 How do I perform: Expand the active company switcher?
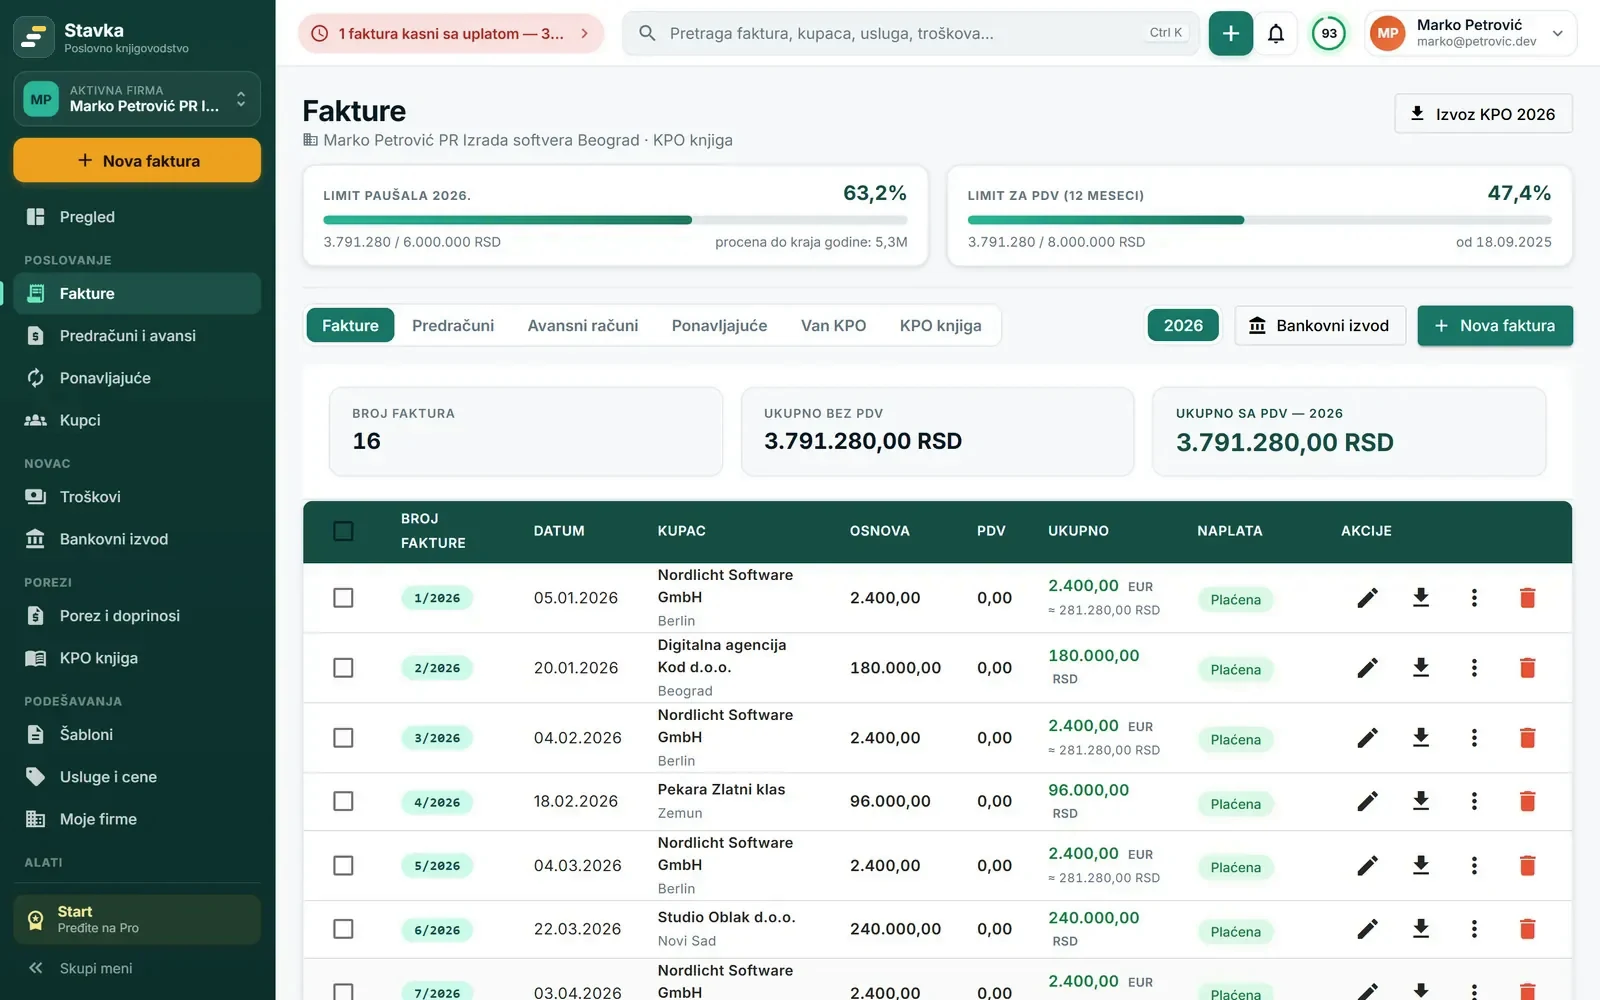point(137,99)
